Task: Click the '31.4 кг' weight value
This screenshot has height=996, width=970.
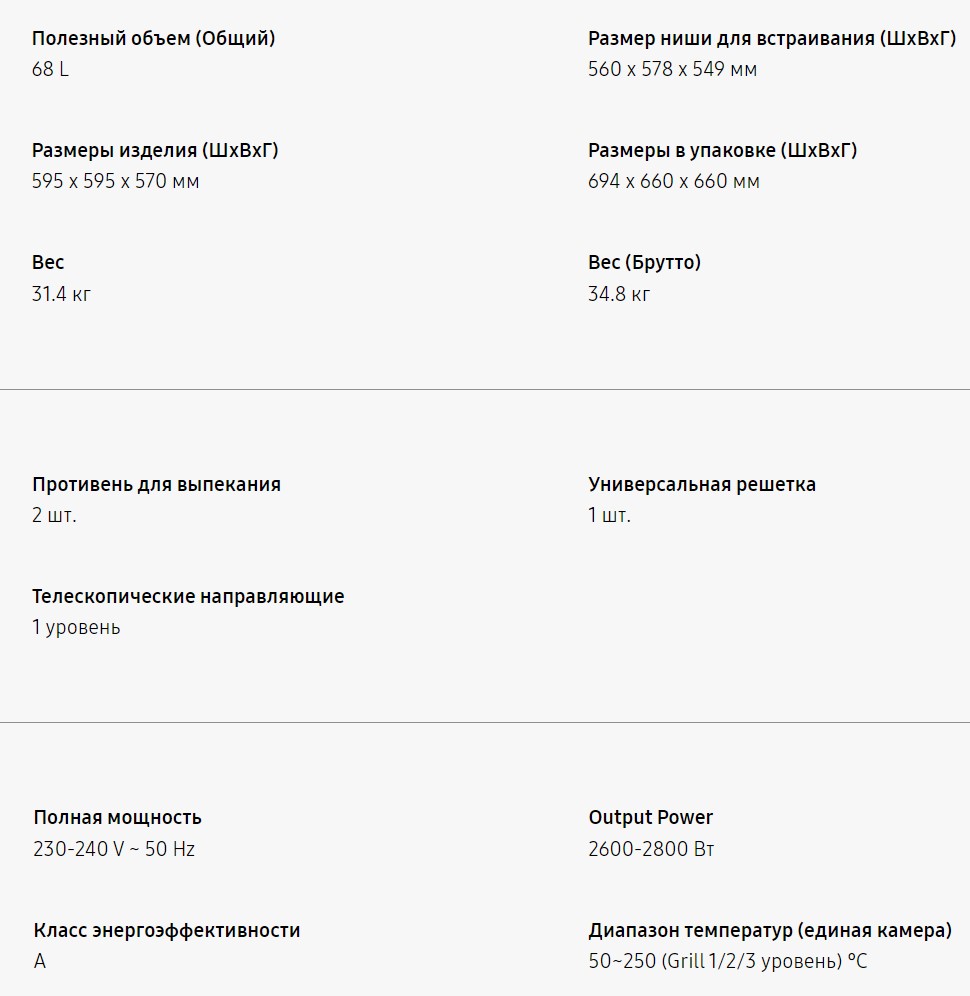Action: click(x=61, y=294)
